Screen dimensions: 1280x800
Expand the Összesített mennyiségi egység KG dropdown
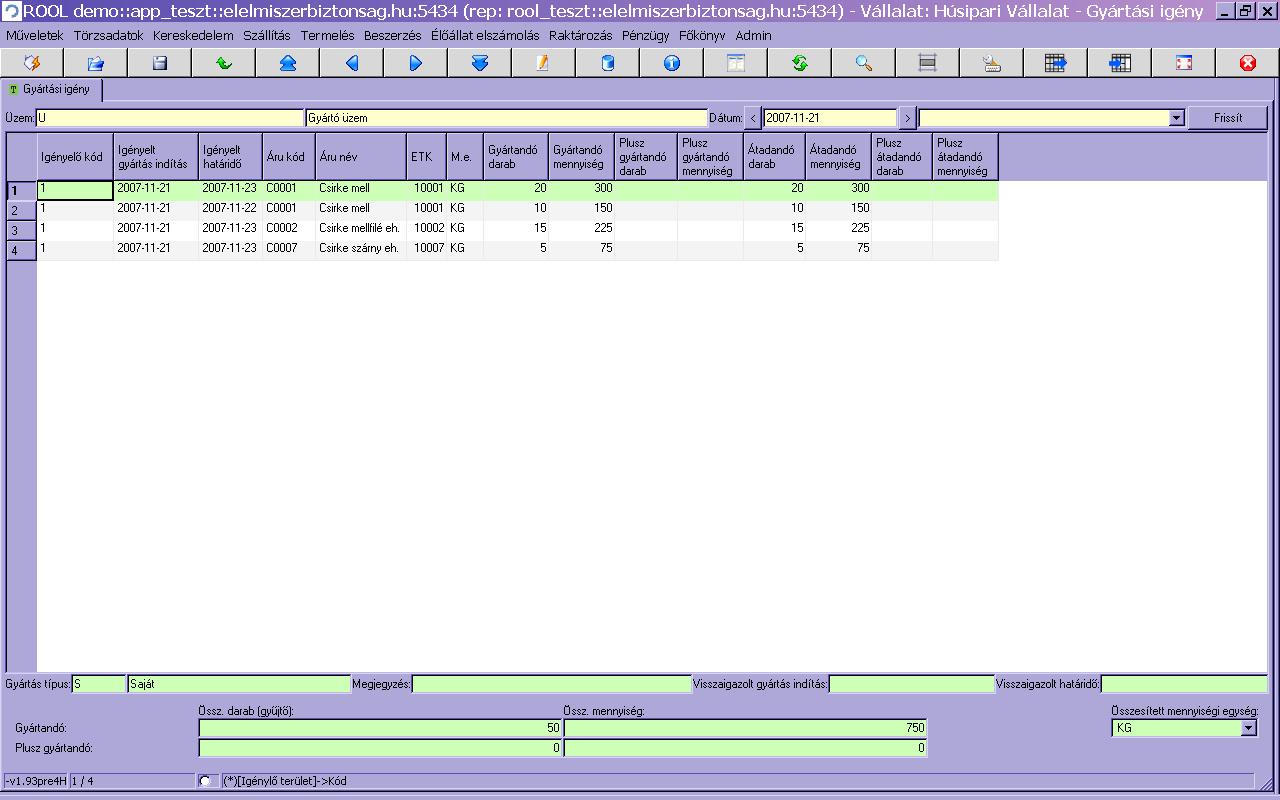tap(1248, 728)
